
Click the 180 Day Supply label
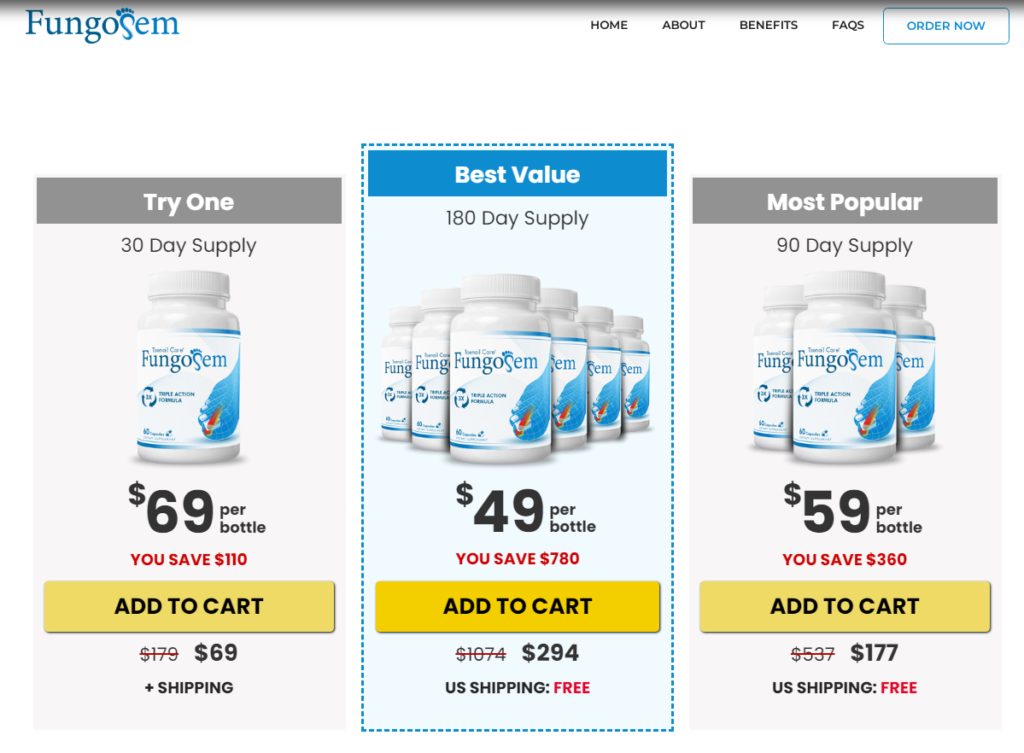pyautogui.click(x=517, y=218)
